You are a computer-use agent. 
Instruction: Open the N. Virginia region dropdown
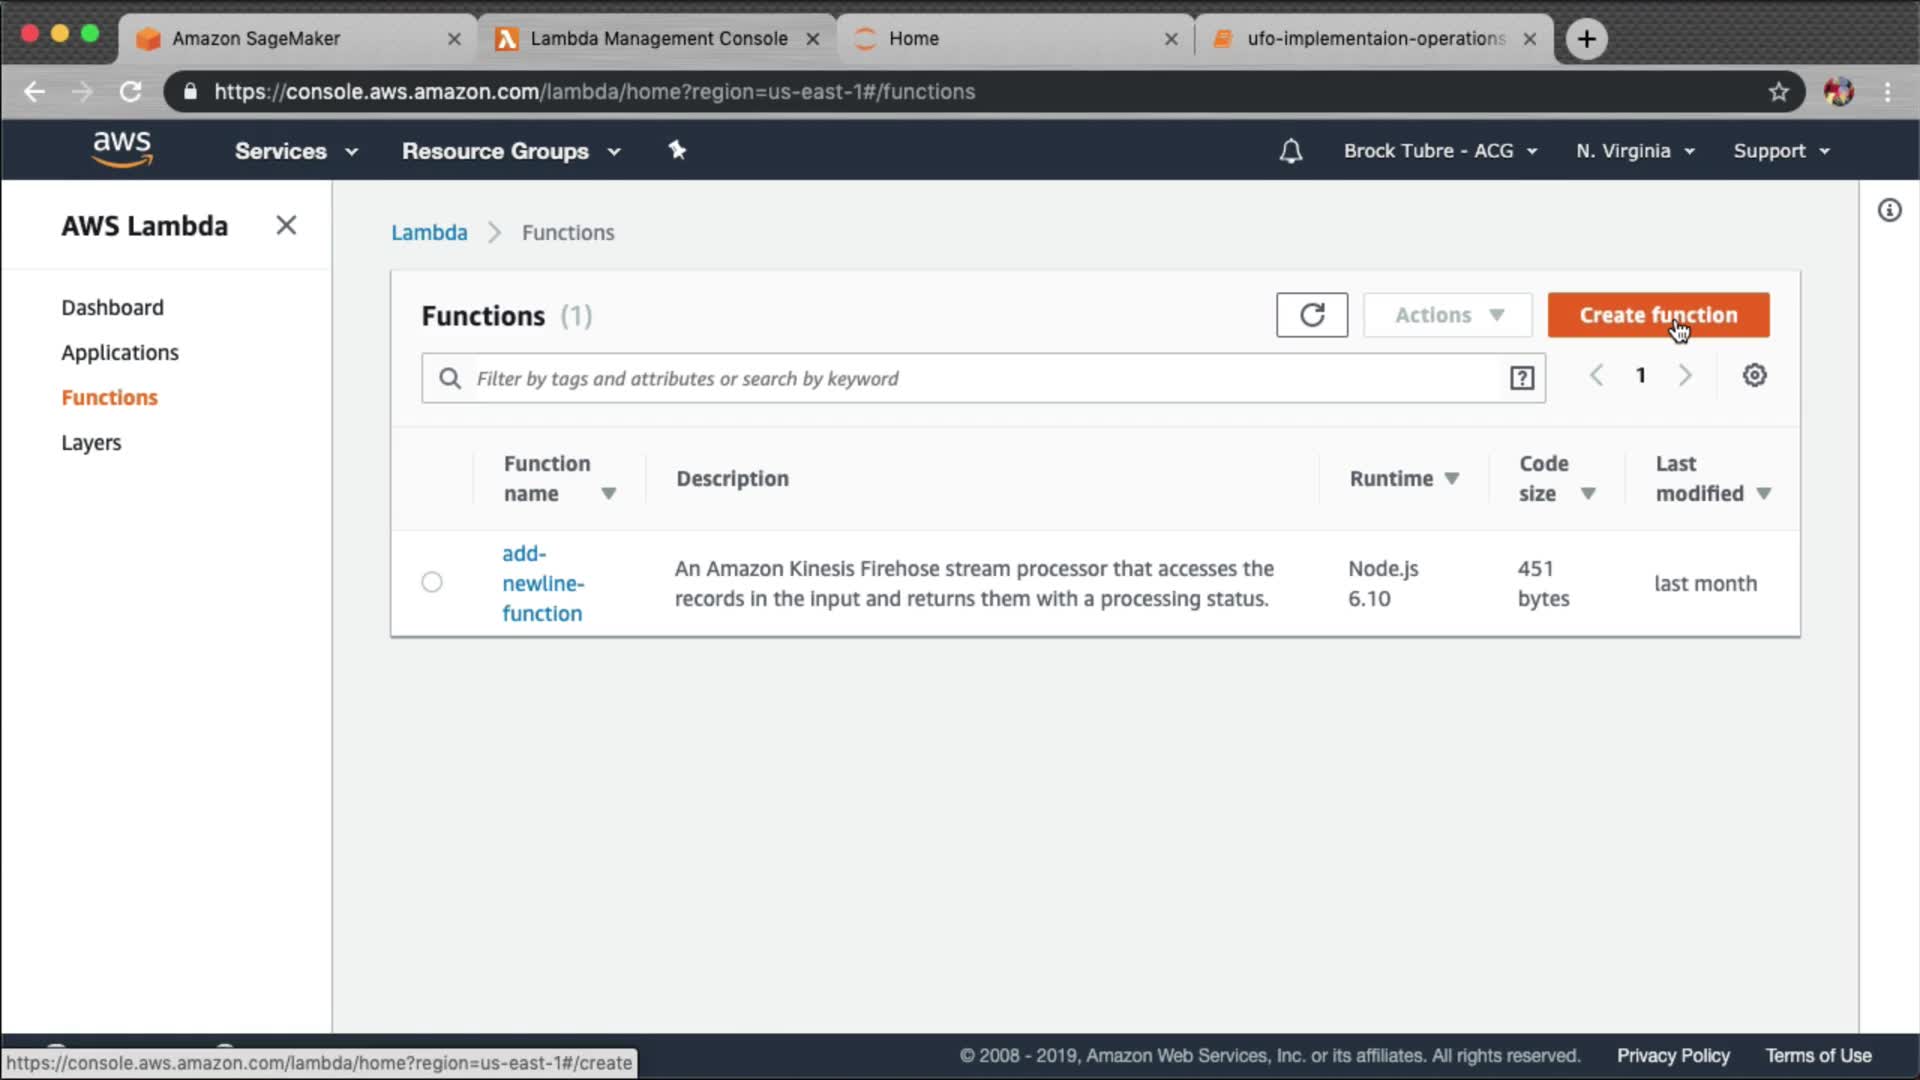(x=1634, y=151)
